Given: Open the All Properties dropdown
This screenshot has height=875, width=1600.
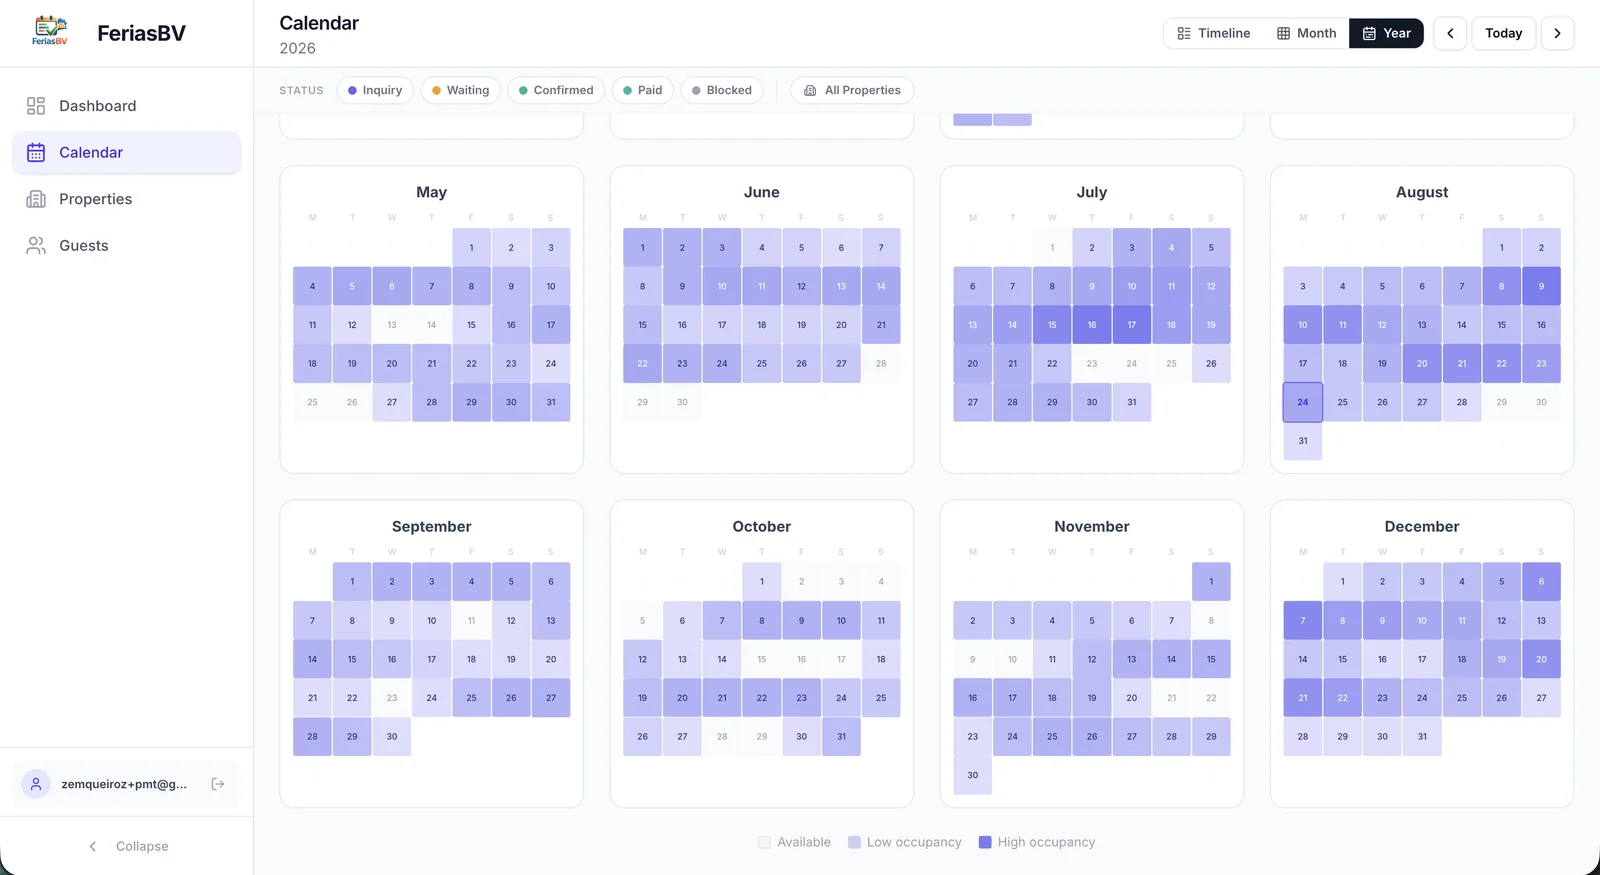Looking at the screenshot, I should pos(852,90).
